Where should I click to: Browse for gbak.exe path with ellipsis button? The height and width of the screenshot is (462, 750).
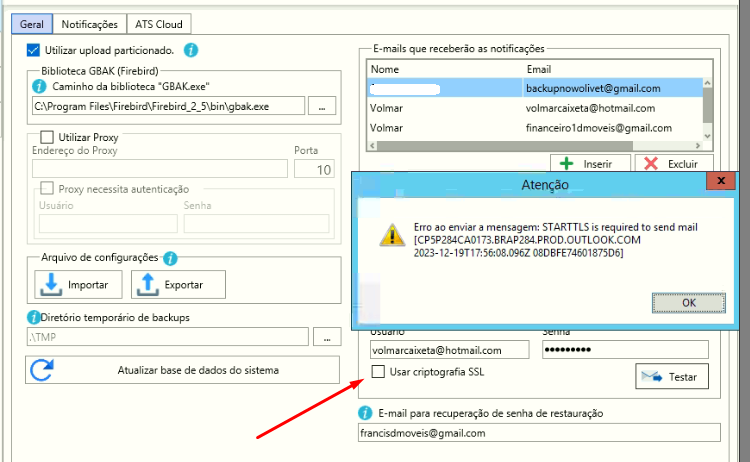322,106
